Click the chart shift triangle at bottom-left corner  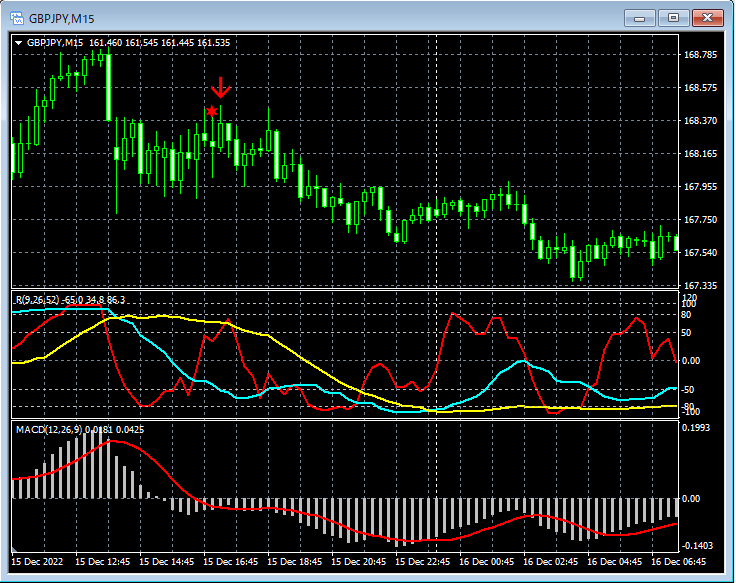point(16,550)
